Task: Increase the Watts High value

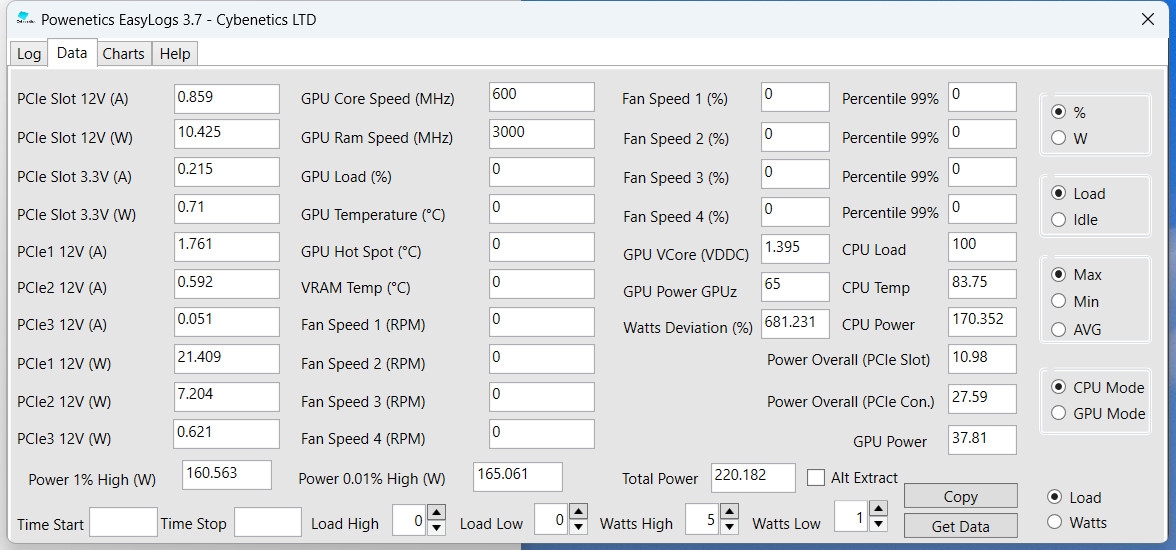Action: pyautogui.click(x=730, y=513)
